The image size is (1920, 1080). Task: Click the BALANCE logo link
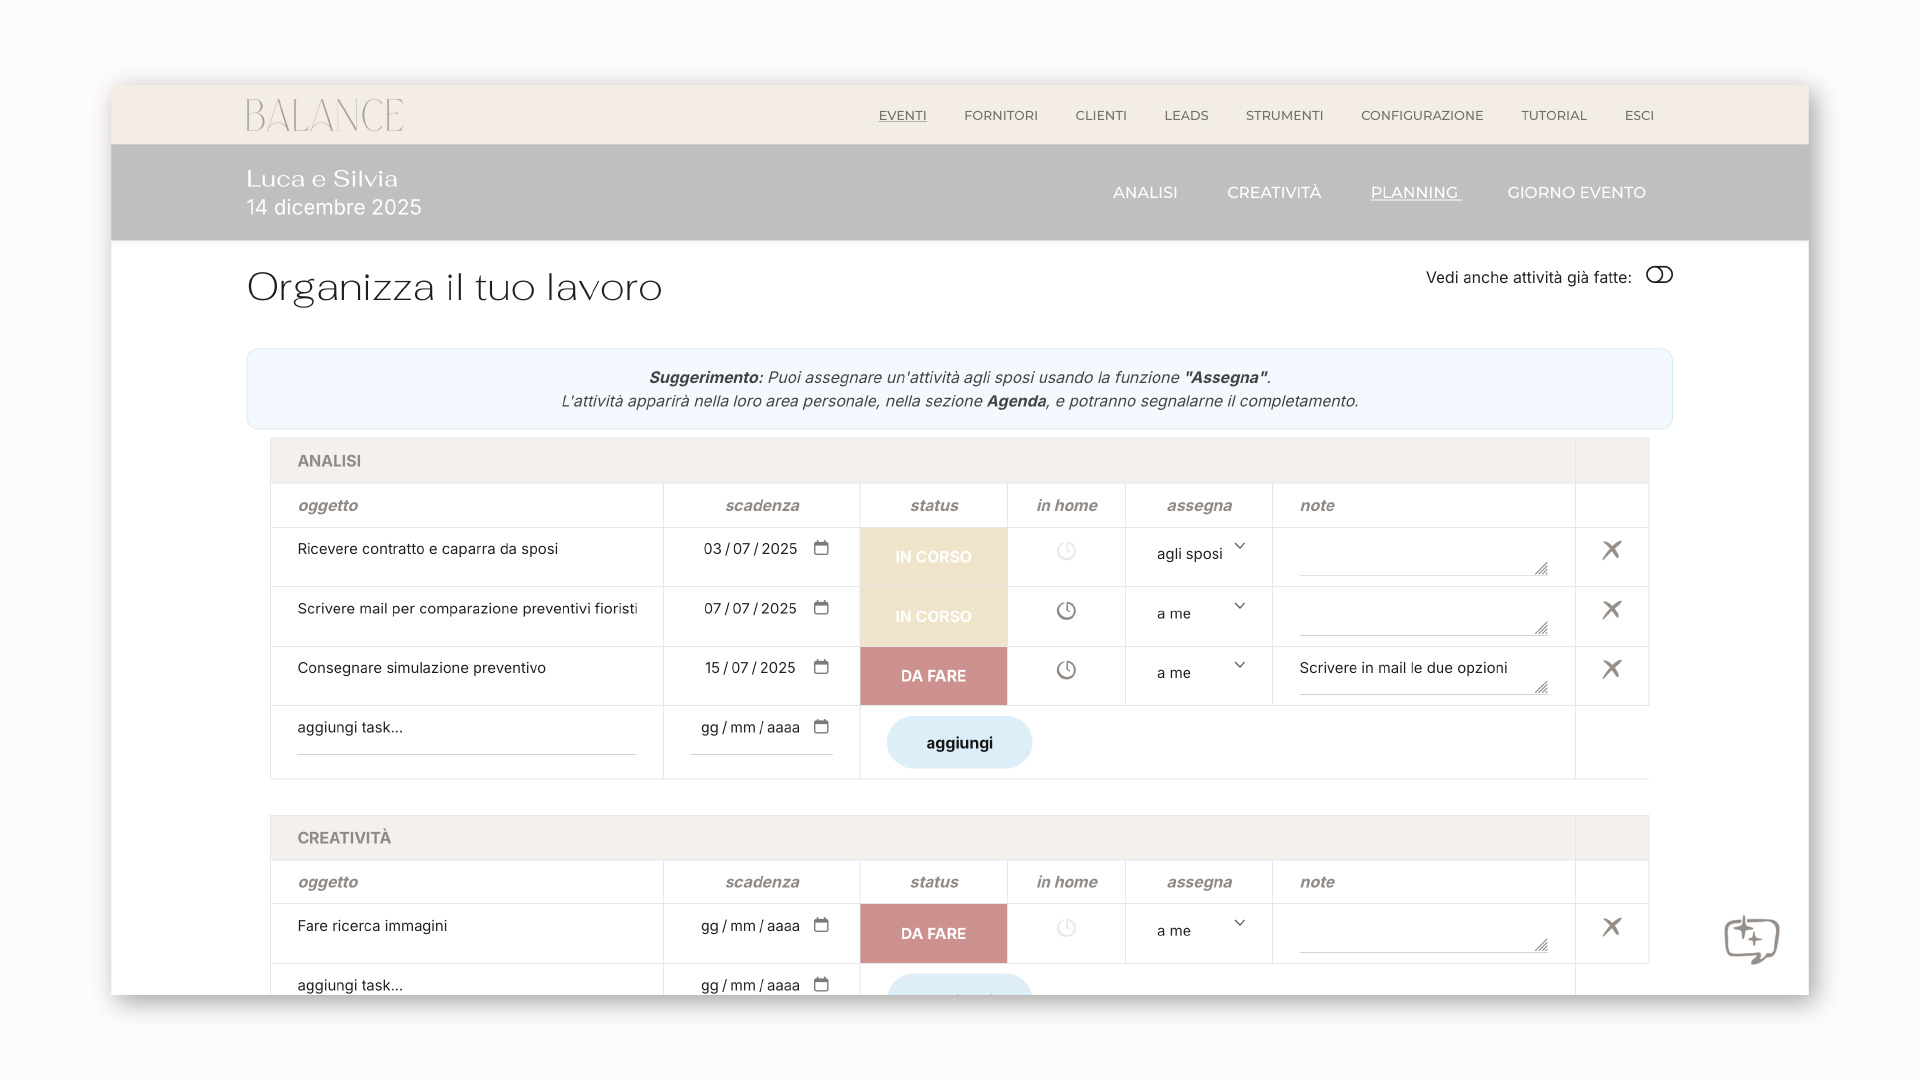point(324,115)
